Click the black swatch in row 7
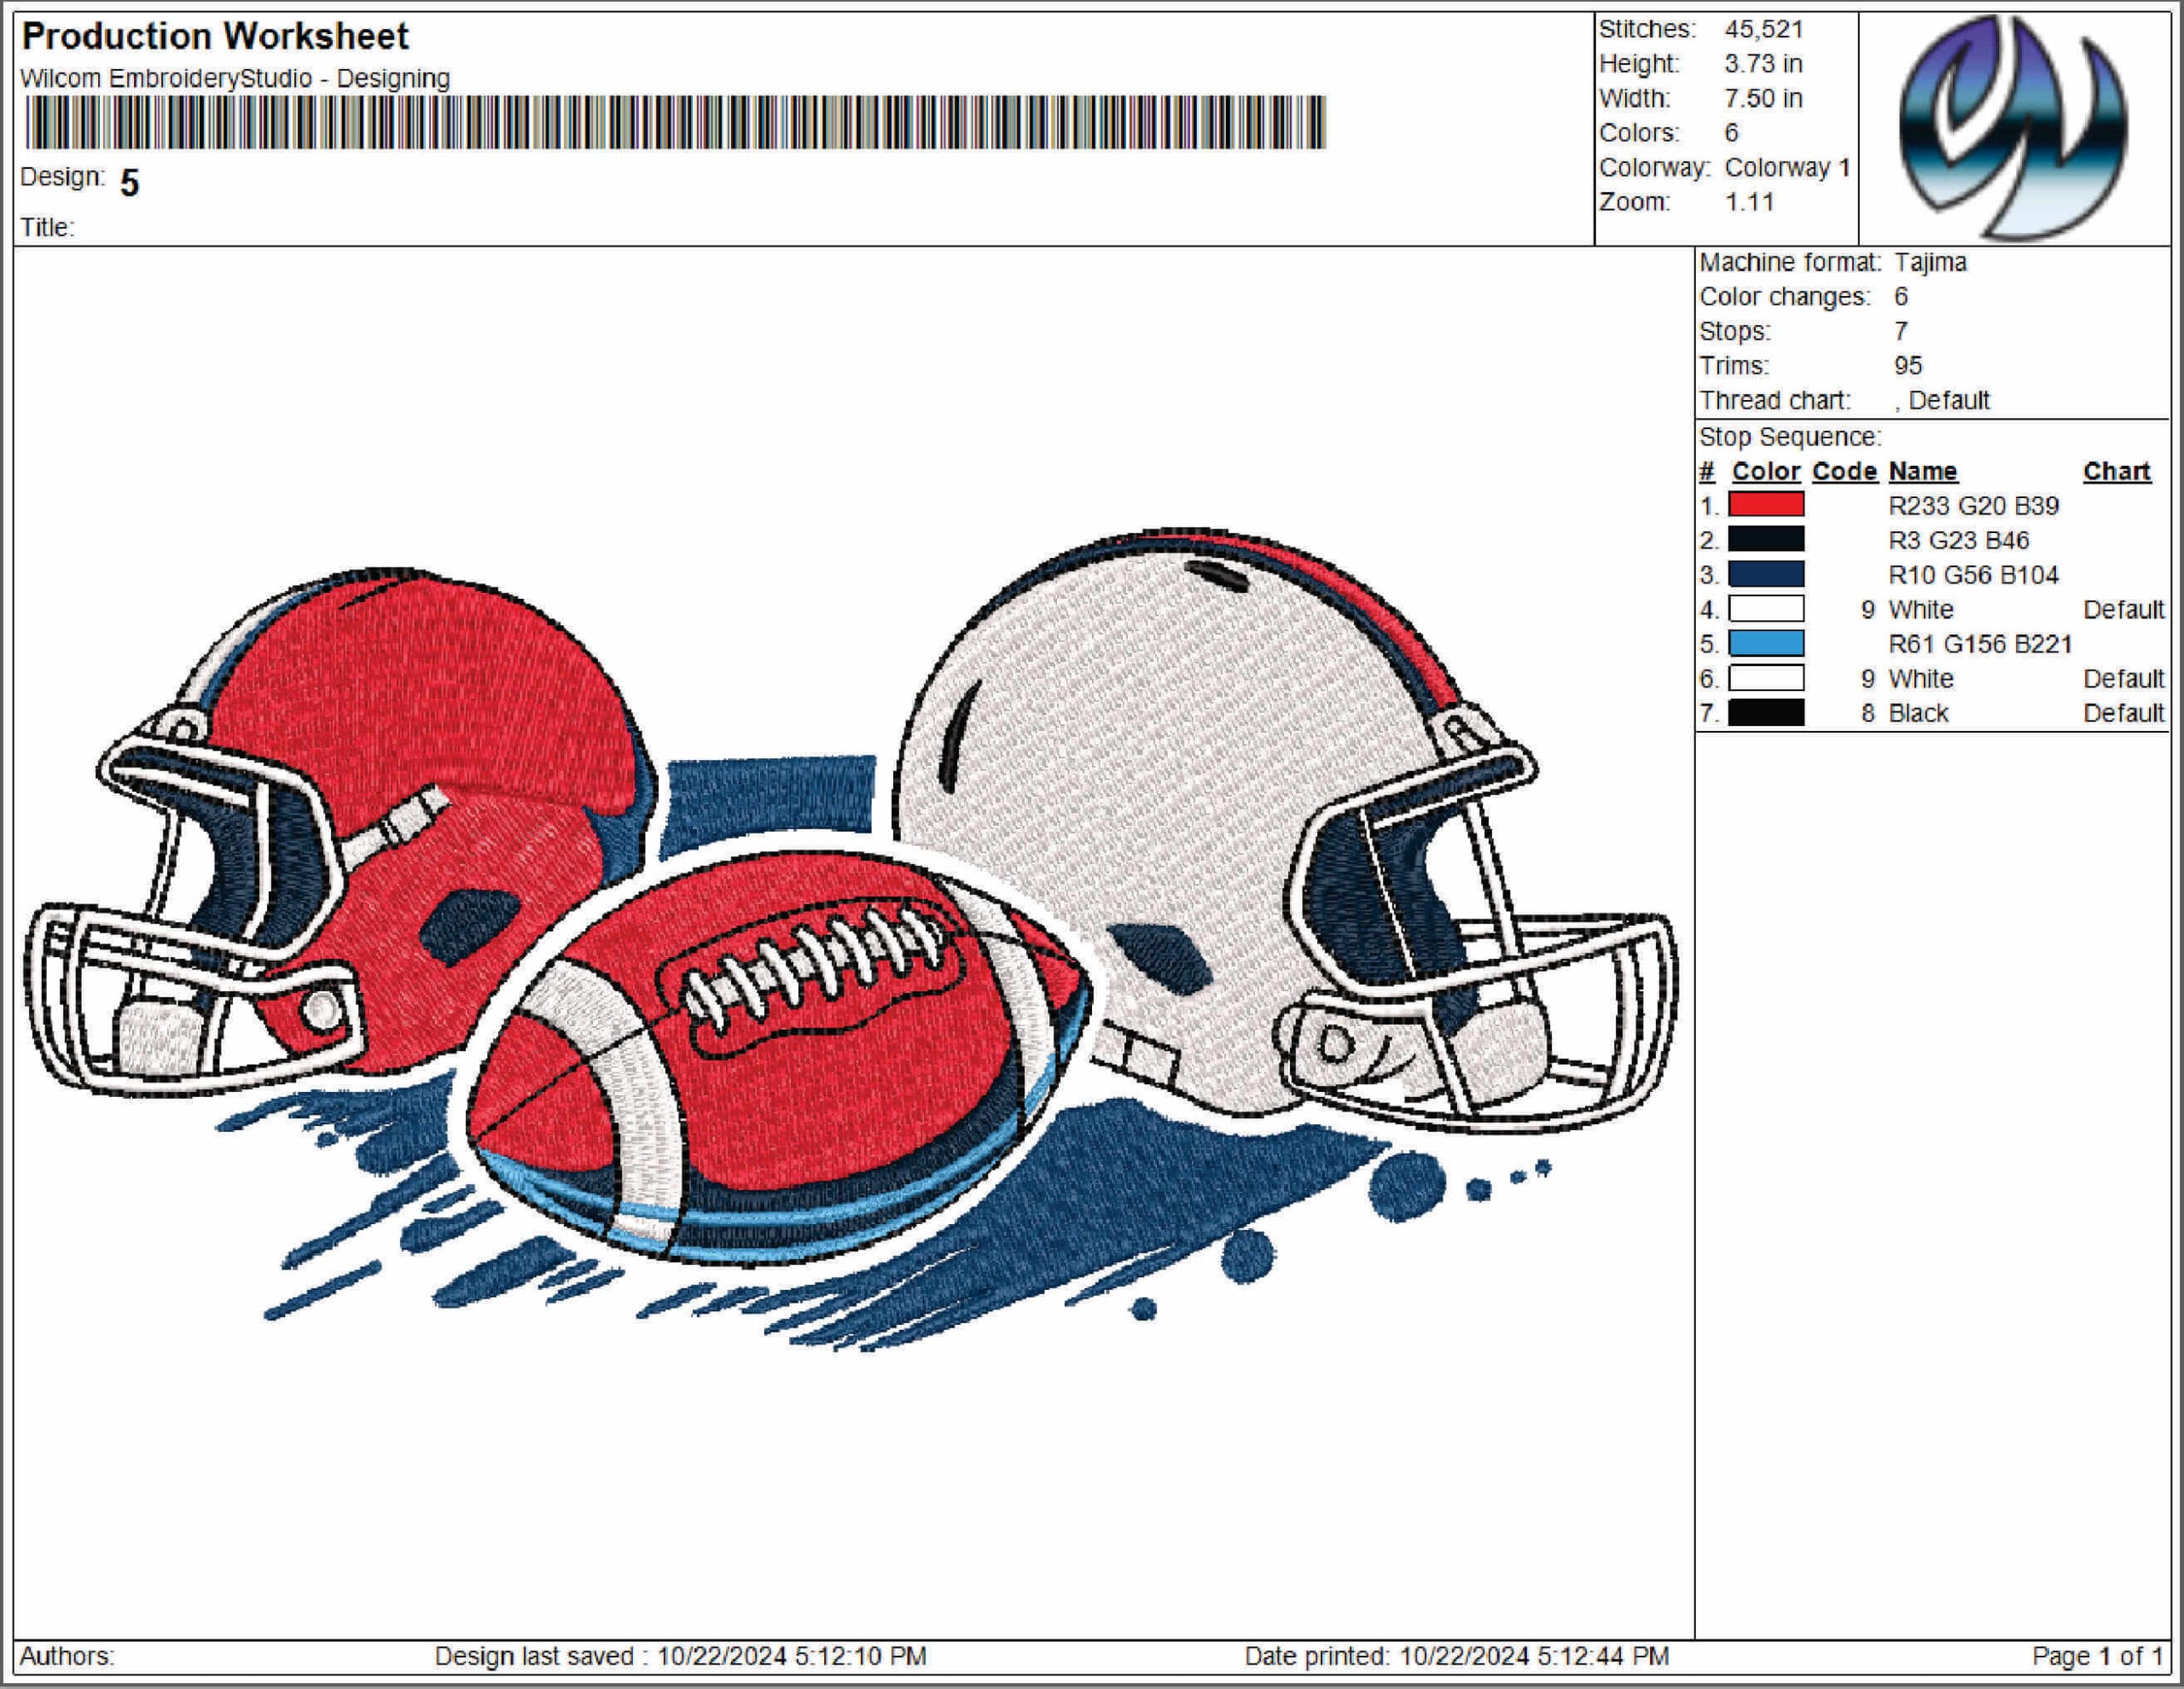This screenshot has width=2184, height=1689. tap(1766, 712)
